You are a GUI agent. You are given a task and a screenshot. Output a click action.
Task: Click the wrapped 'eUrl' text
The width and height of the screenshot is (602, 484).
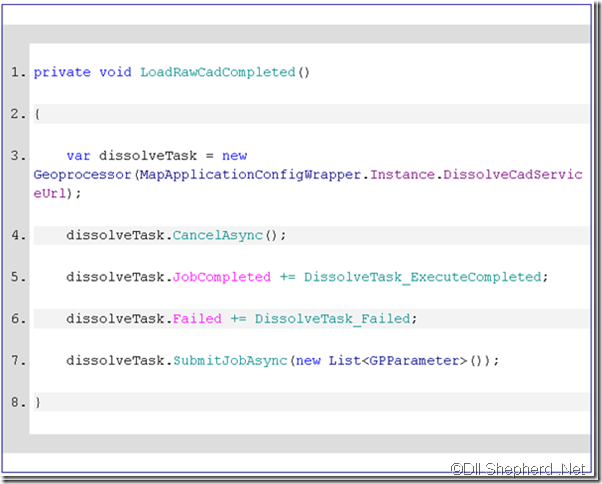(50, 193)
